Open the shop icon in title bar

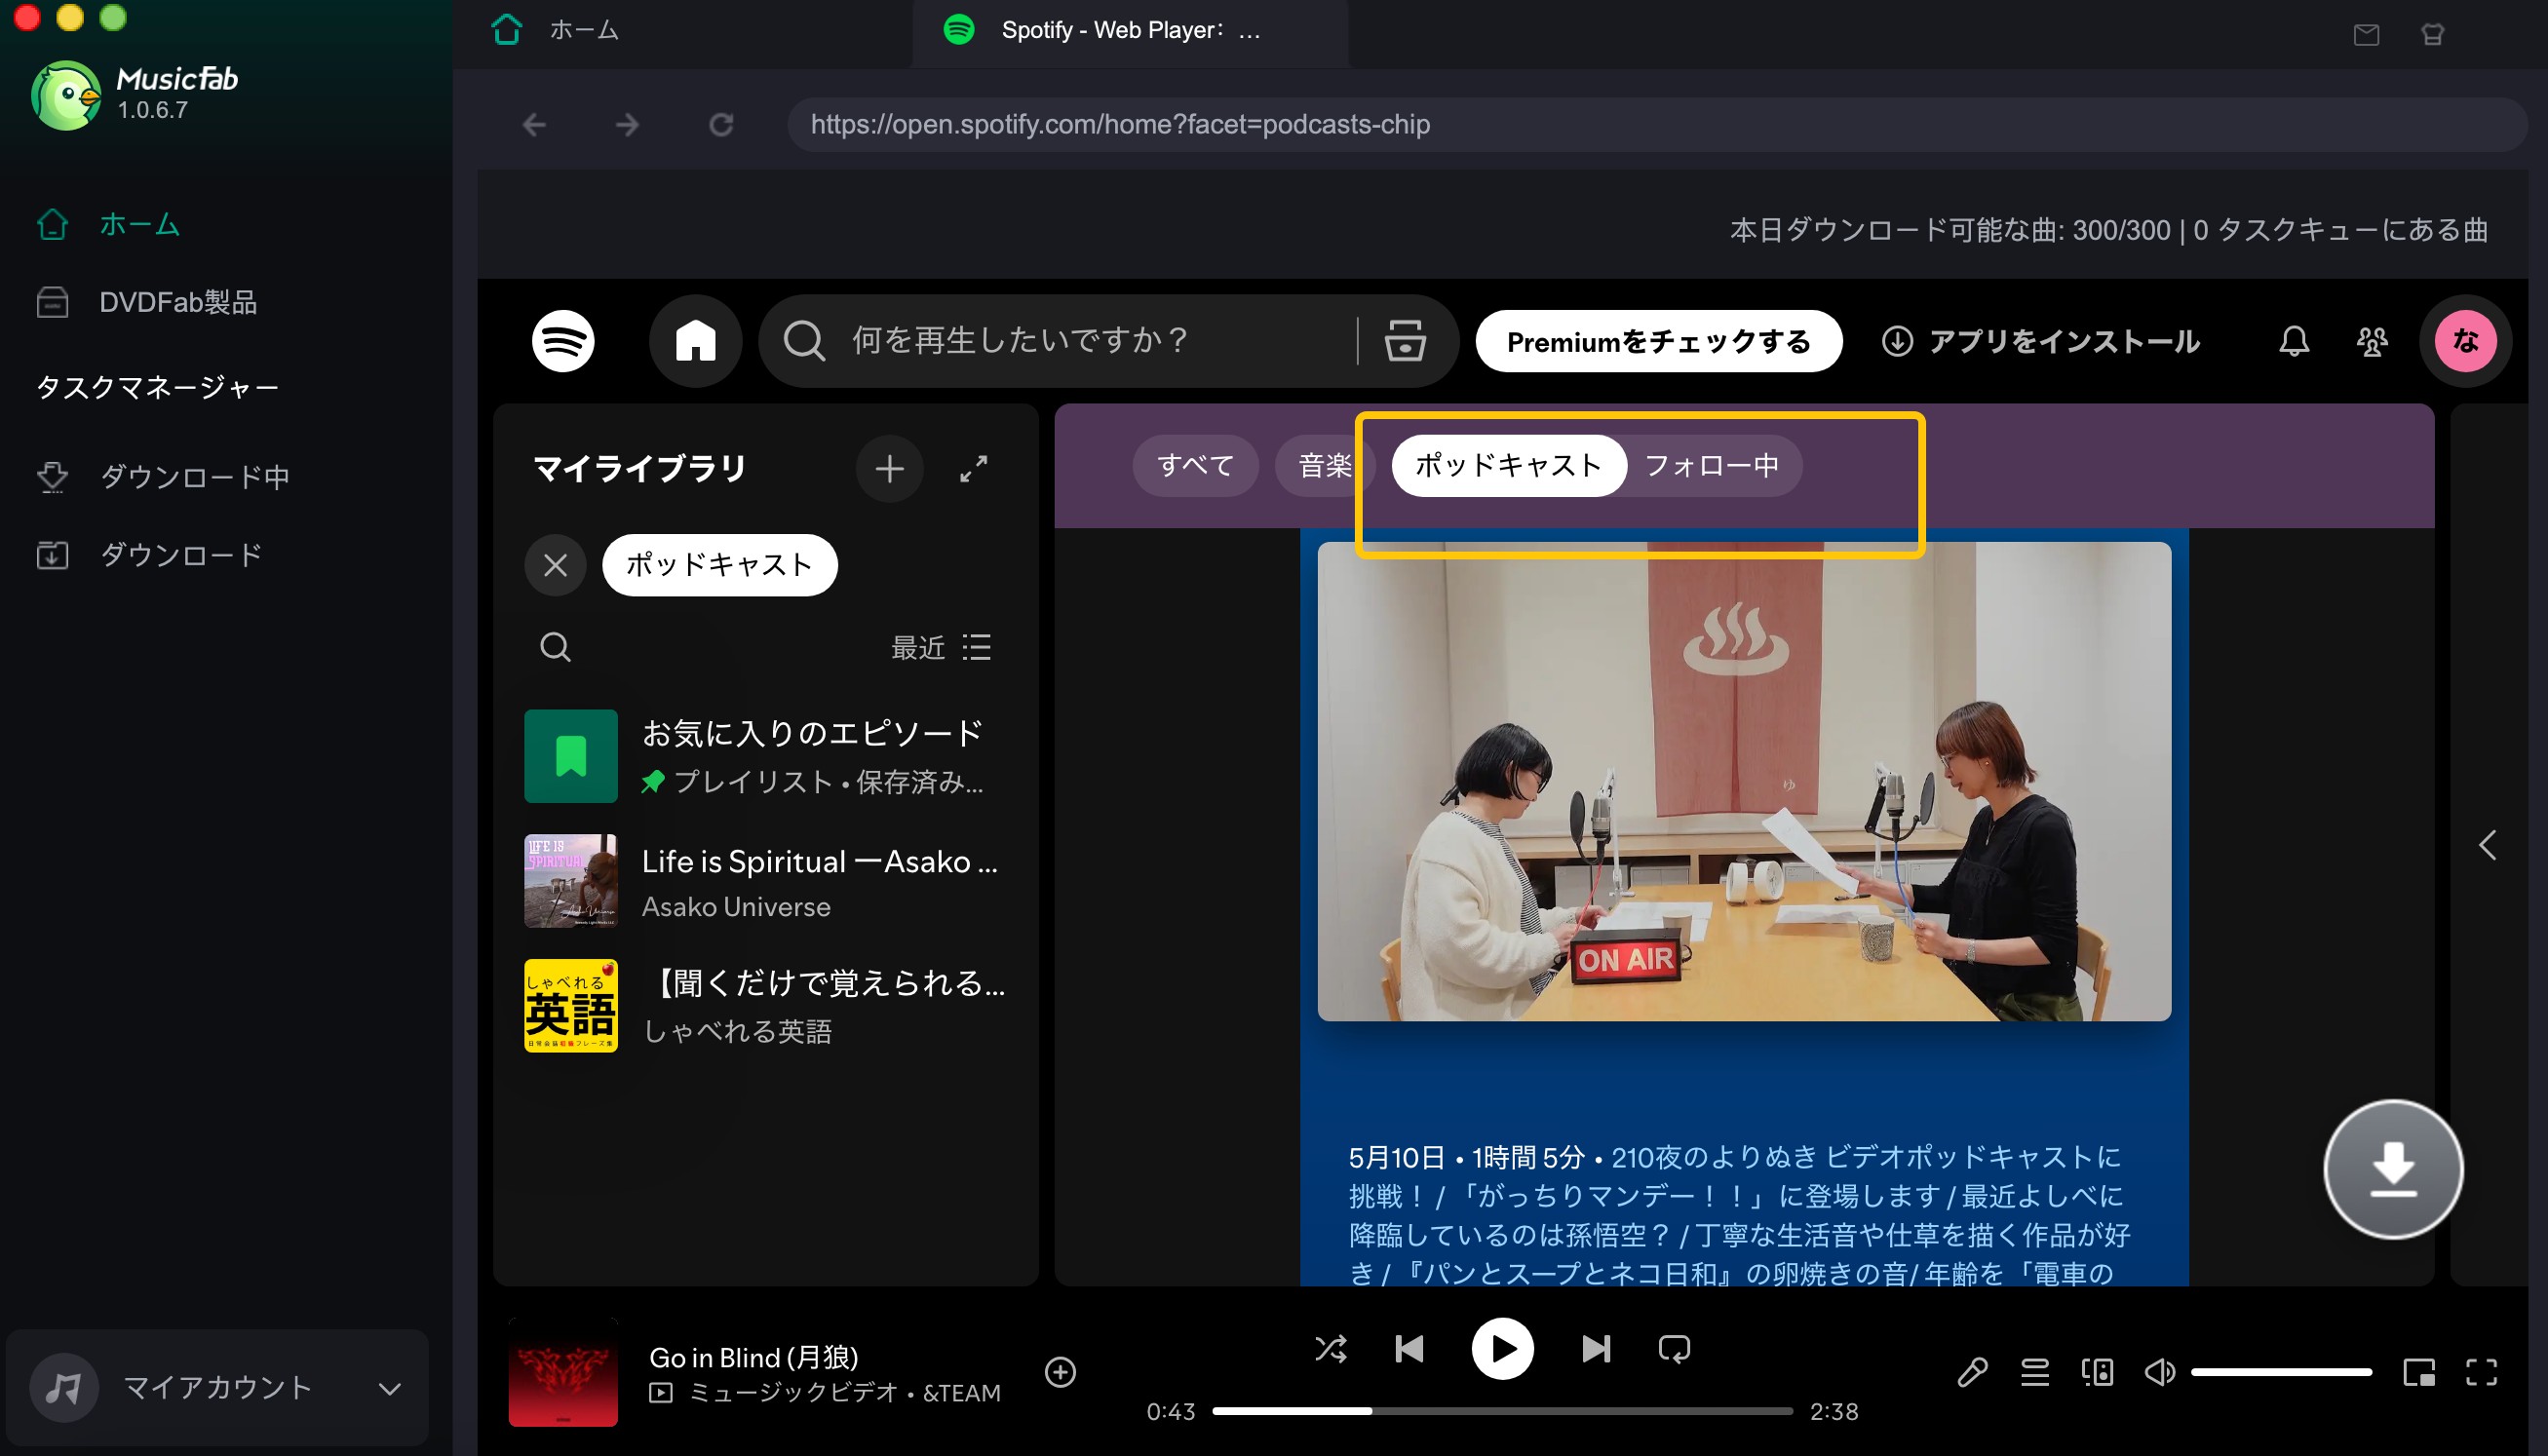pos(2433,35)
